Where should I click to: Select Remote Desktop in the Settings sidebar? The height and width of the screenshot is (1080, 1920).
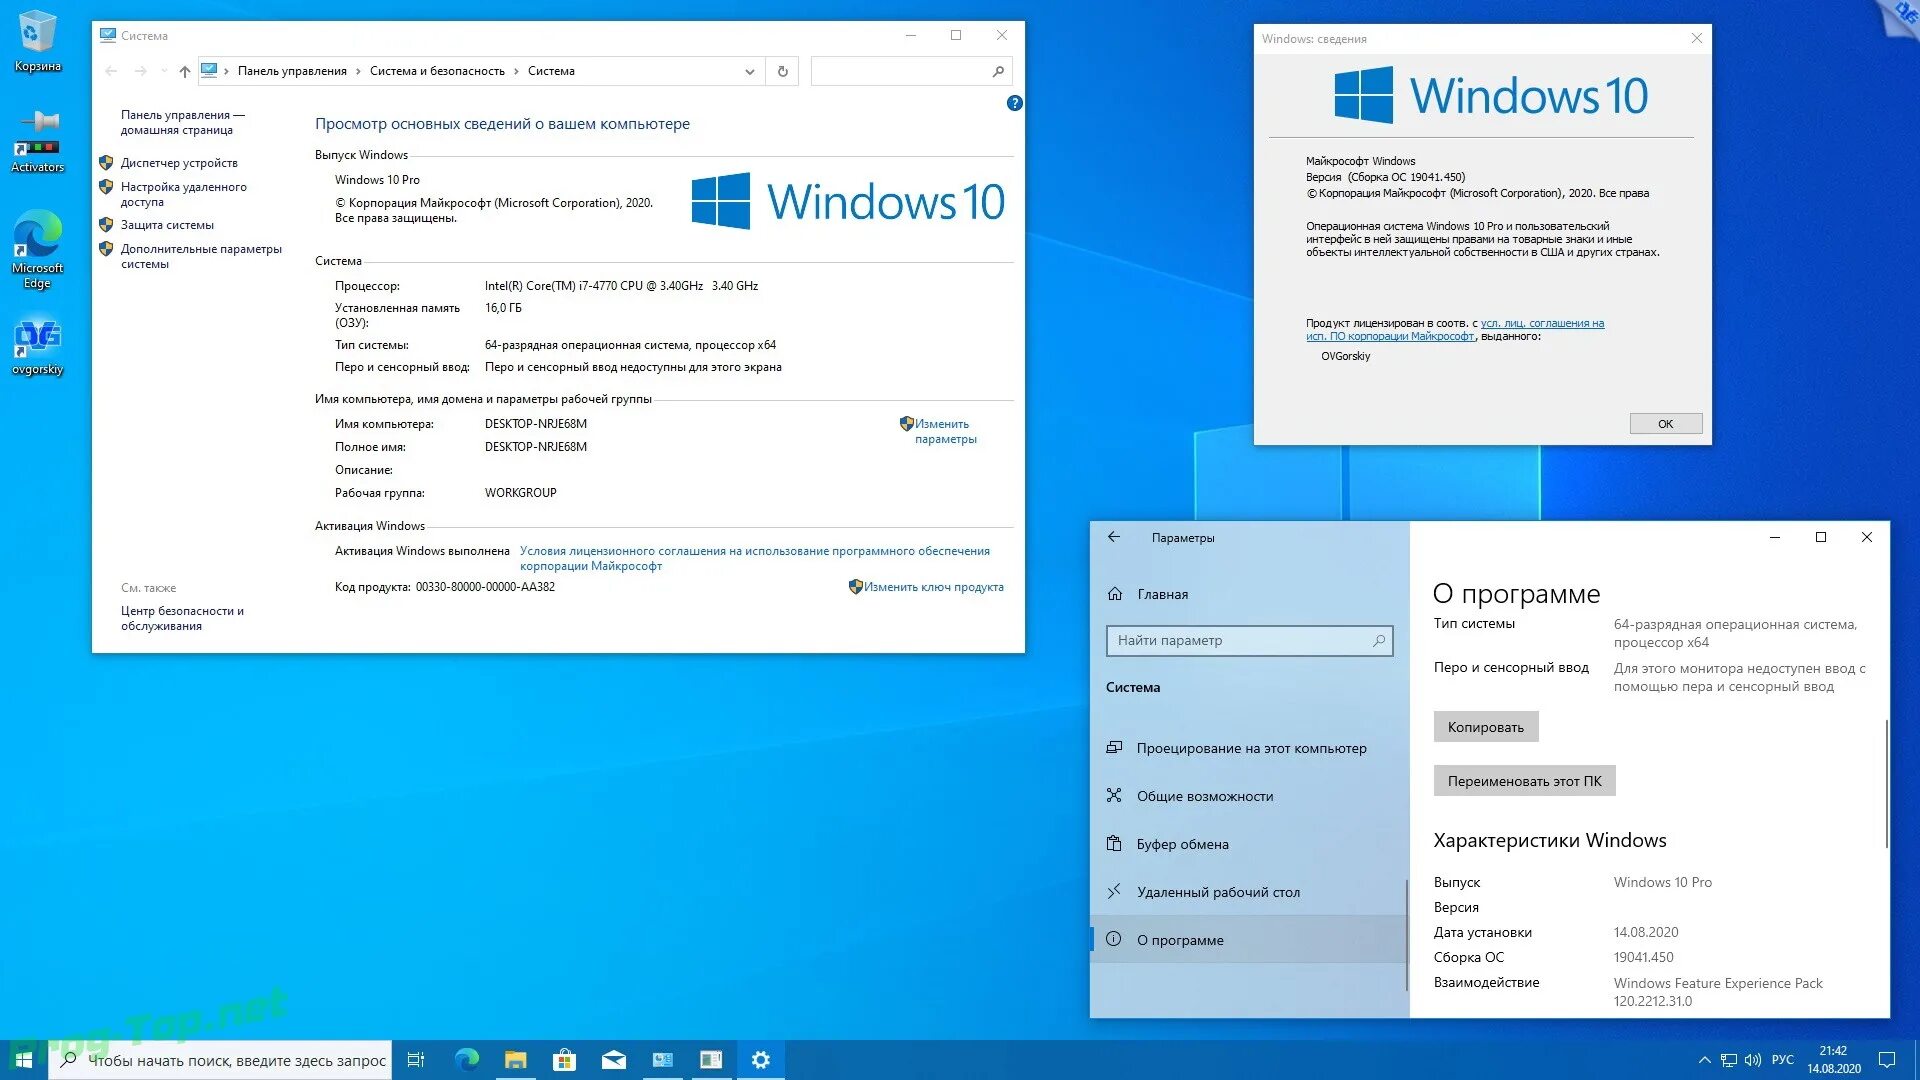click(1217, 892)
